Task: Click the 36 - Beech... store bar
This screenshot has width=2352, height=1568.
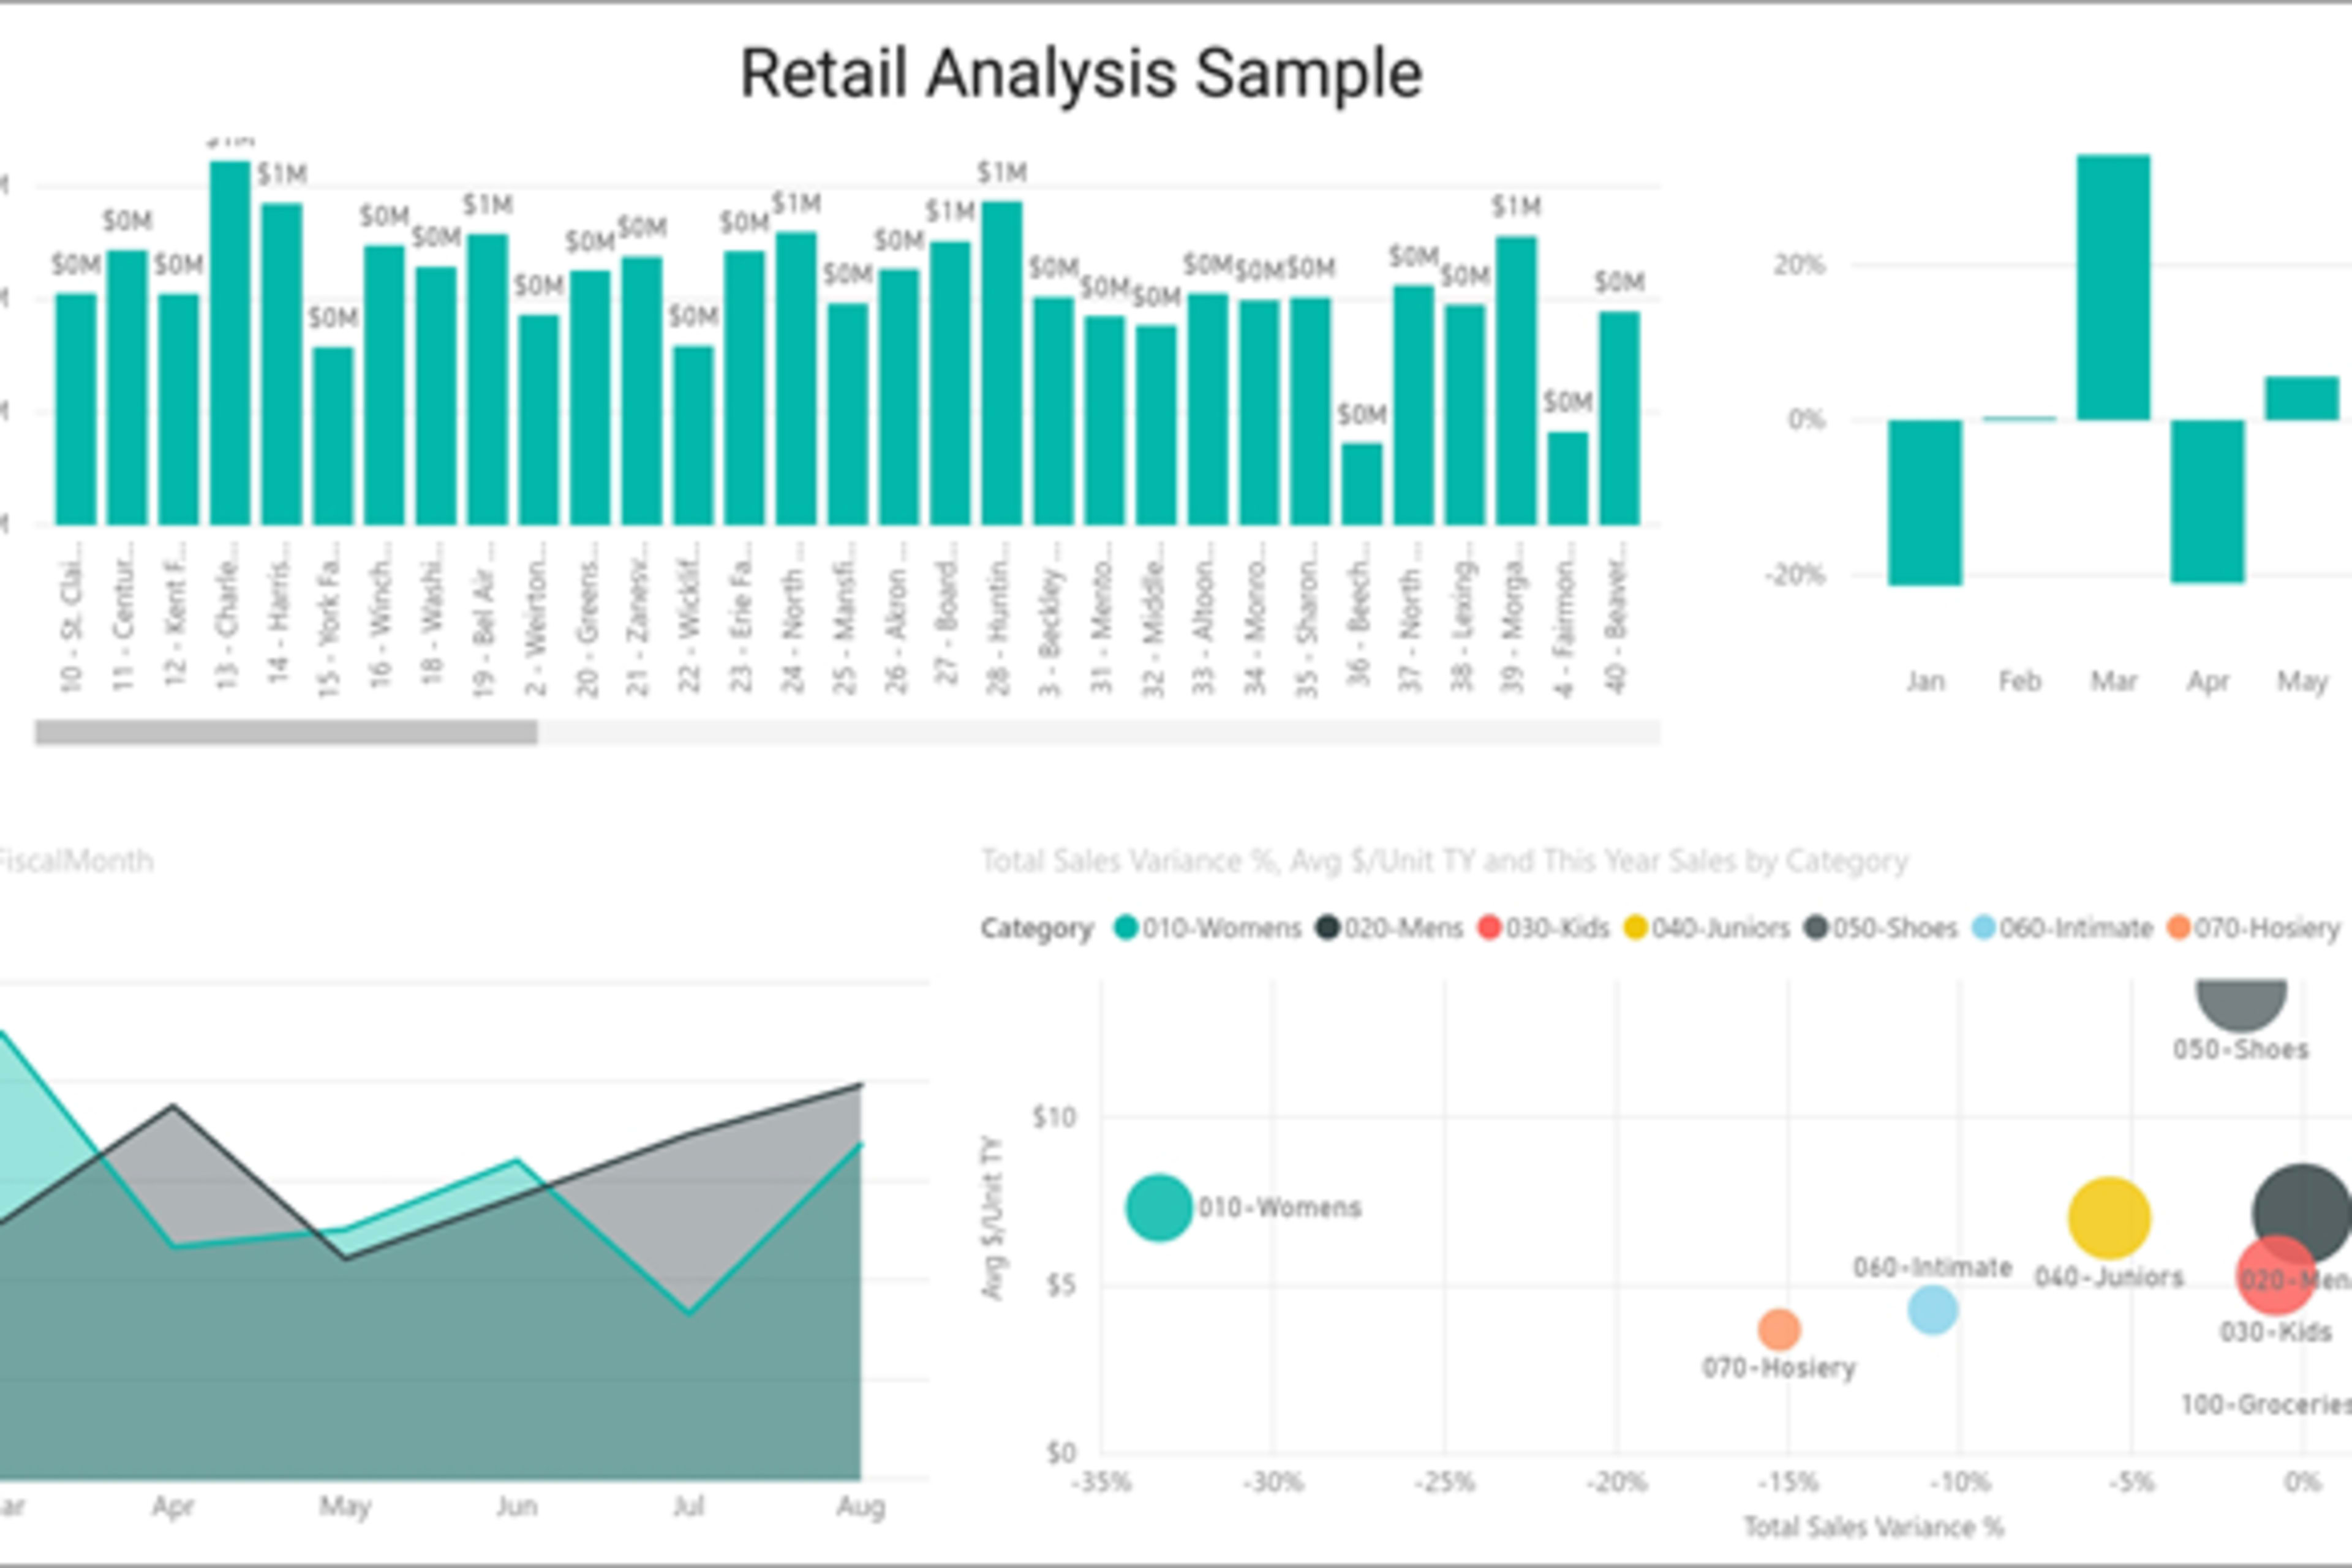Action: point(1362,484)
